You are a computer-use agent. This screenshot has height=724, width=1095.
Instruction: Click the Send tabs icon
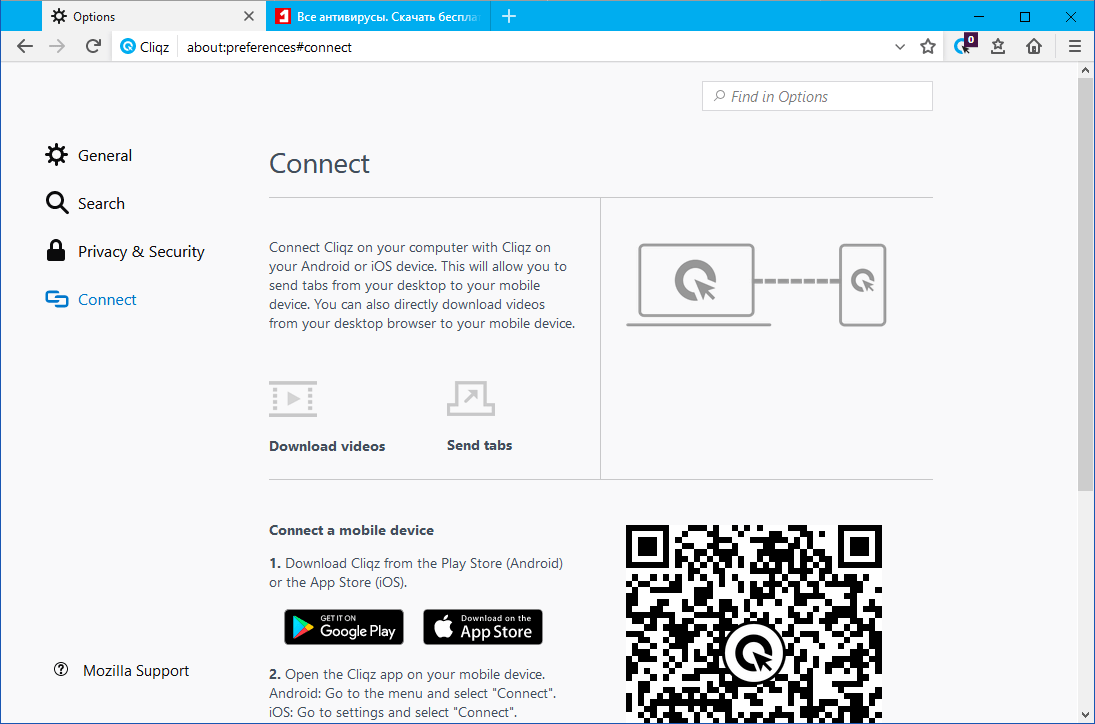471,398
